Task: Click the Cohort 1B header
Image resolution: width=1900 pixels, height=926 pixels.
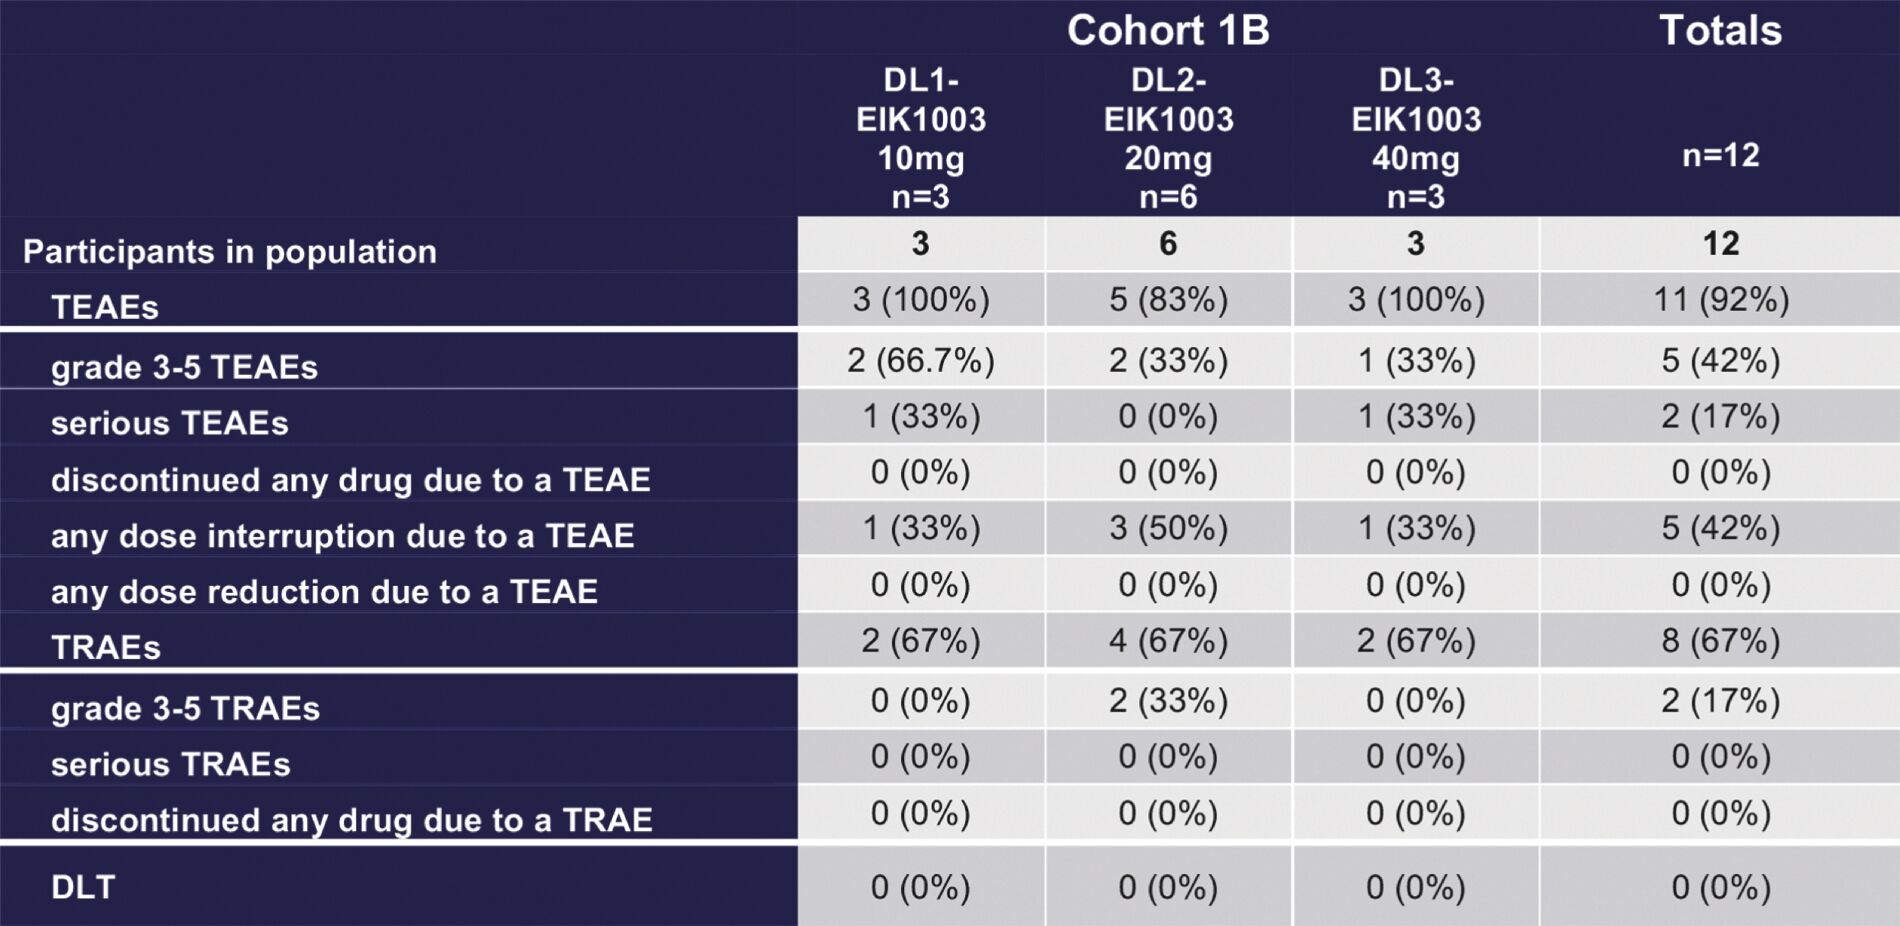Action: pyautogui.click(x=1167, y=30)
